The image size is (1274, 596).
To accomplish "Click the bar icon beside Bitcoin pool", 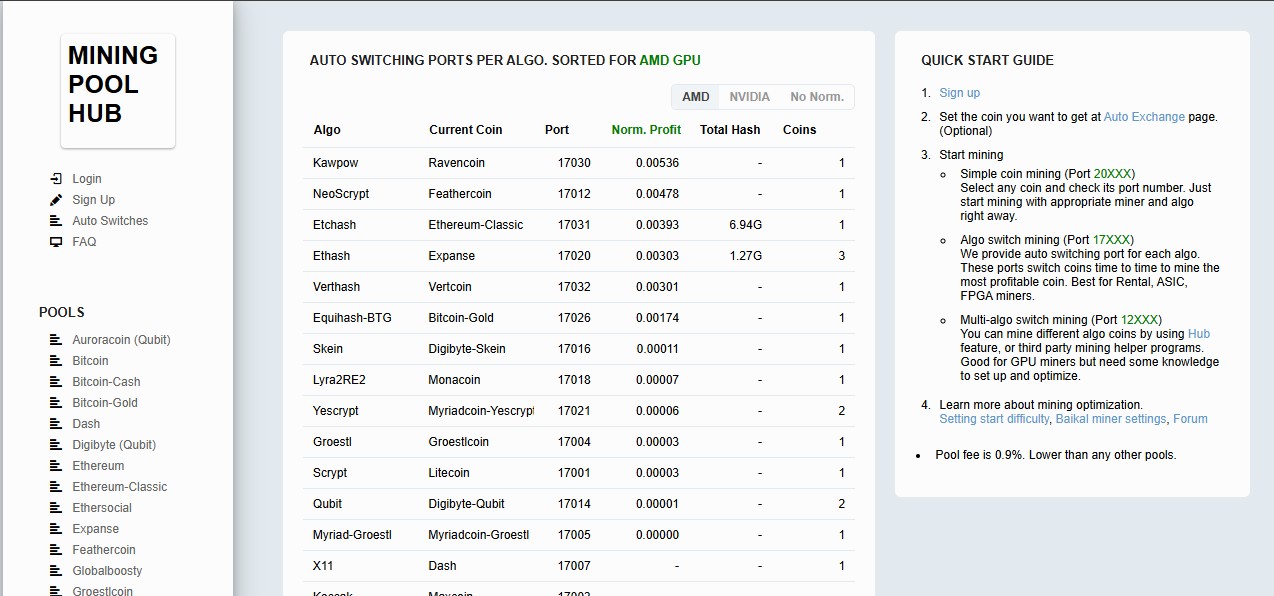I will point(56,360).
